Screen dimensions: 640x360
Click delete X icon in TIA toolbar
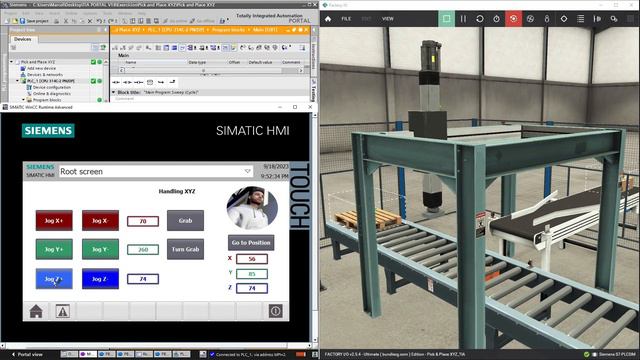point(90,21)
